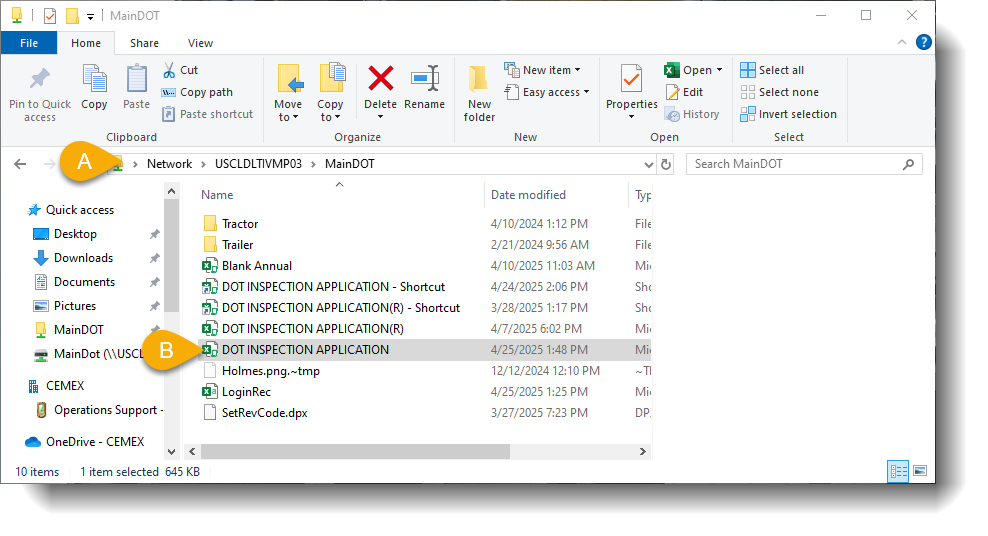988x536 pixels.
Task: Click the file list horizontal scrollbar
Action: (355, 452)
